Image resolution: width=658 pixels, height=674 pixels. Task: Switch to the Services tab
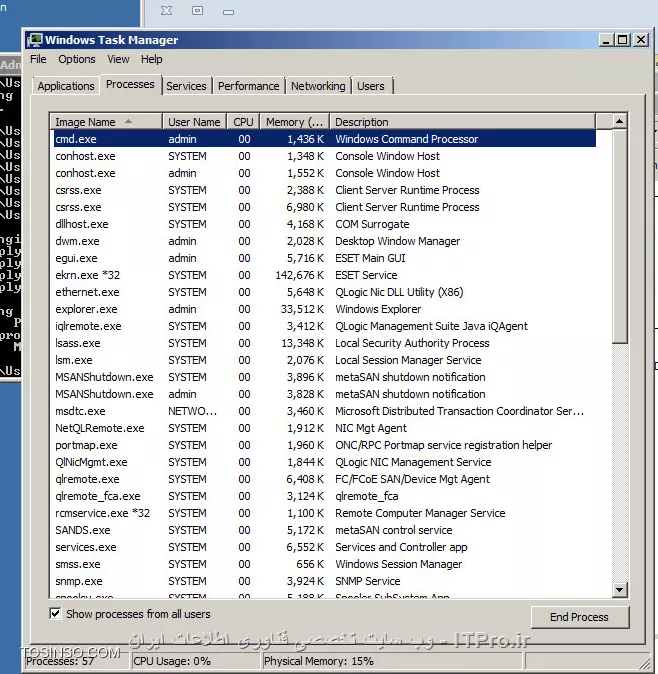click(187, 86)
